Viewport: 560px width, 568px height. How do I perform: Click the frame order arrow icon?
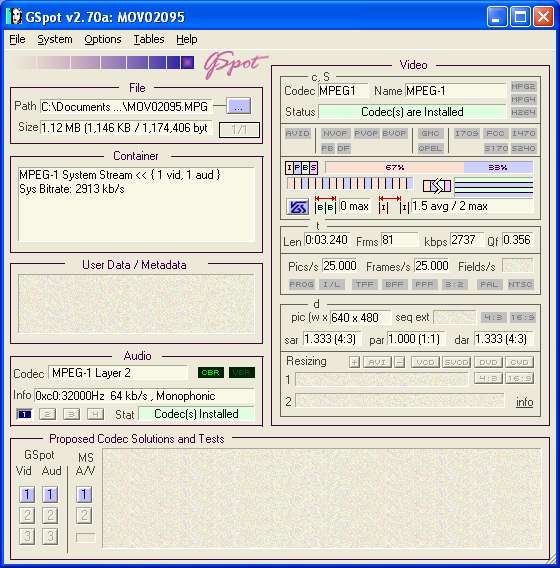click(437, 186)
